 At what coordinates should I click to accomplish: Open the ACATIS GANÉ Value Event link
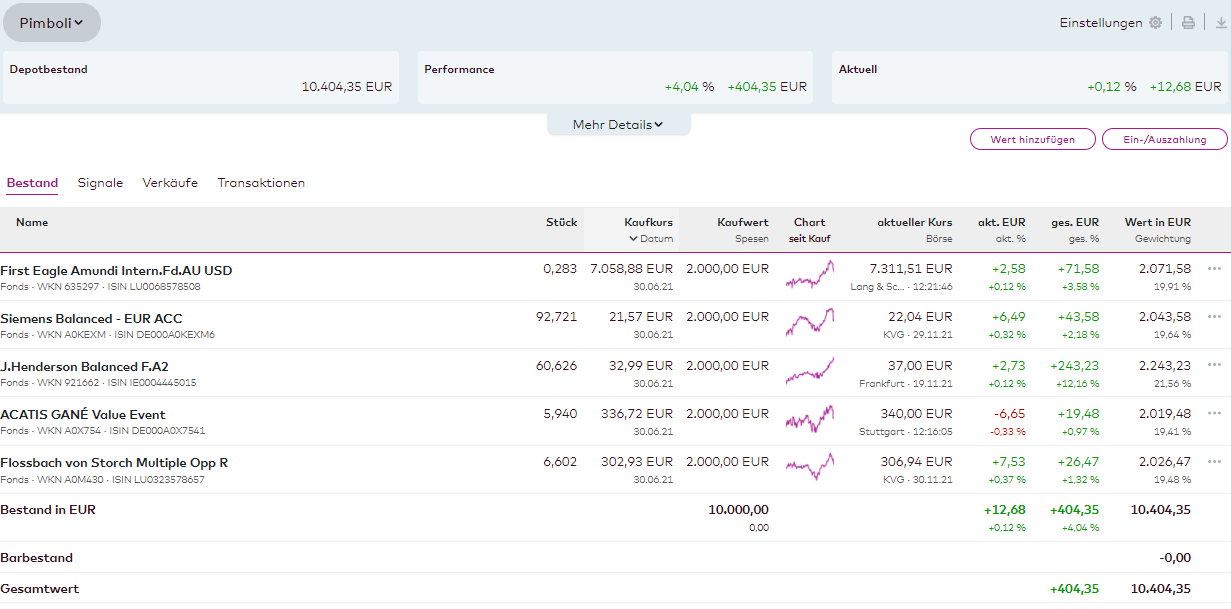(83, 415)
